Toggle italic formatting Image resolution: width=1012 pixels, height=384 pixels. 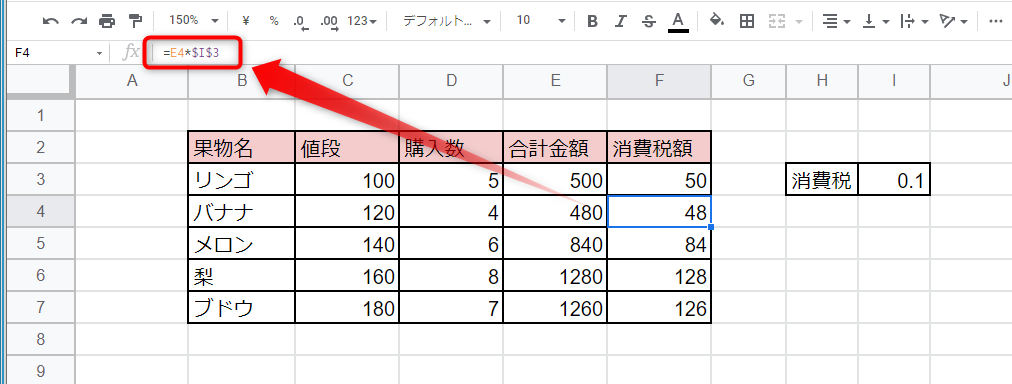(620, 21)
